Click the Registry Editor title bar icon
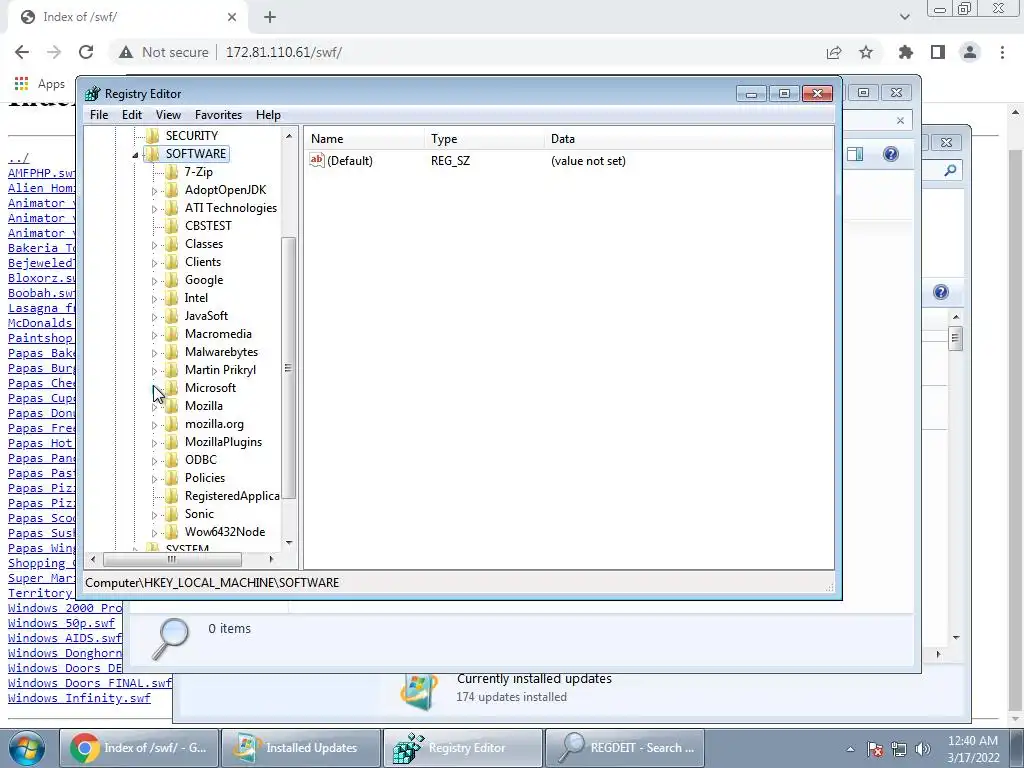The height and width of the screenshot is (768, 1024). pos(93,94)
